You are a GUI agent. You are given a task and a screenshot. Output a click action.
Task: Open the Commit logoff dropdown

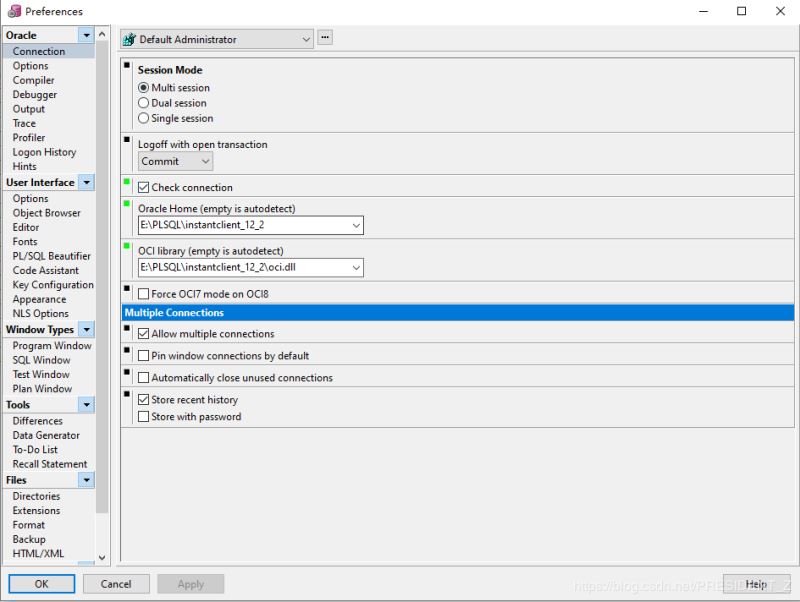175,162
